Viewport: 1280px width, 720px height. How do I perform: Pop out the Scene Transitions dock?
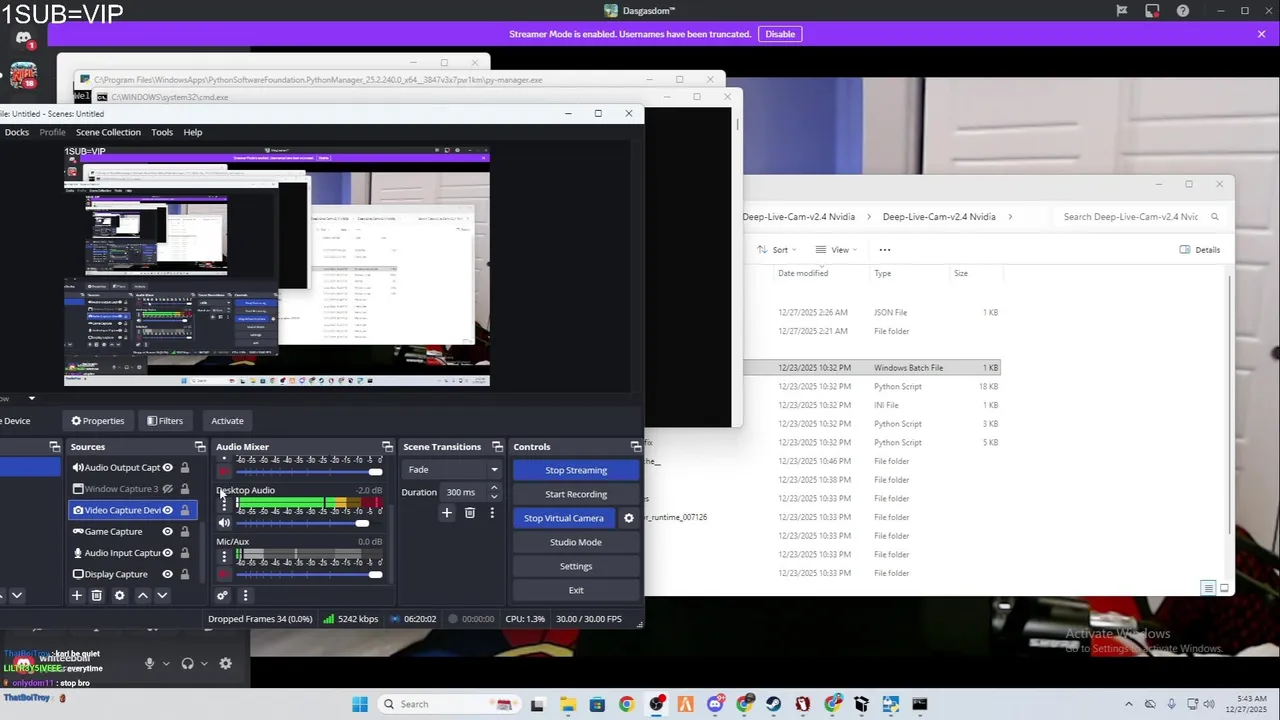click(496, 447)
